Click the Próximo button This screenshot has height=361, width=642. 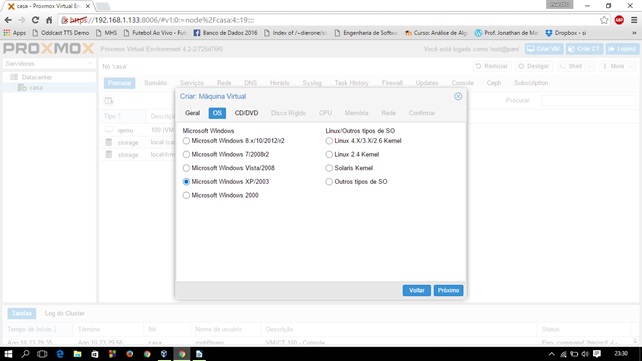pos(448,290)
